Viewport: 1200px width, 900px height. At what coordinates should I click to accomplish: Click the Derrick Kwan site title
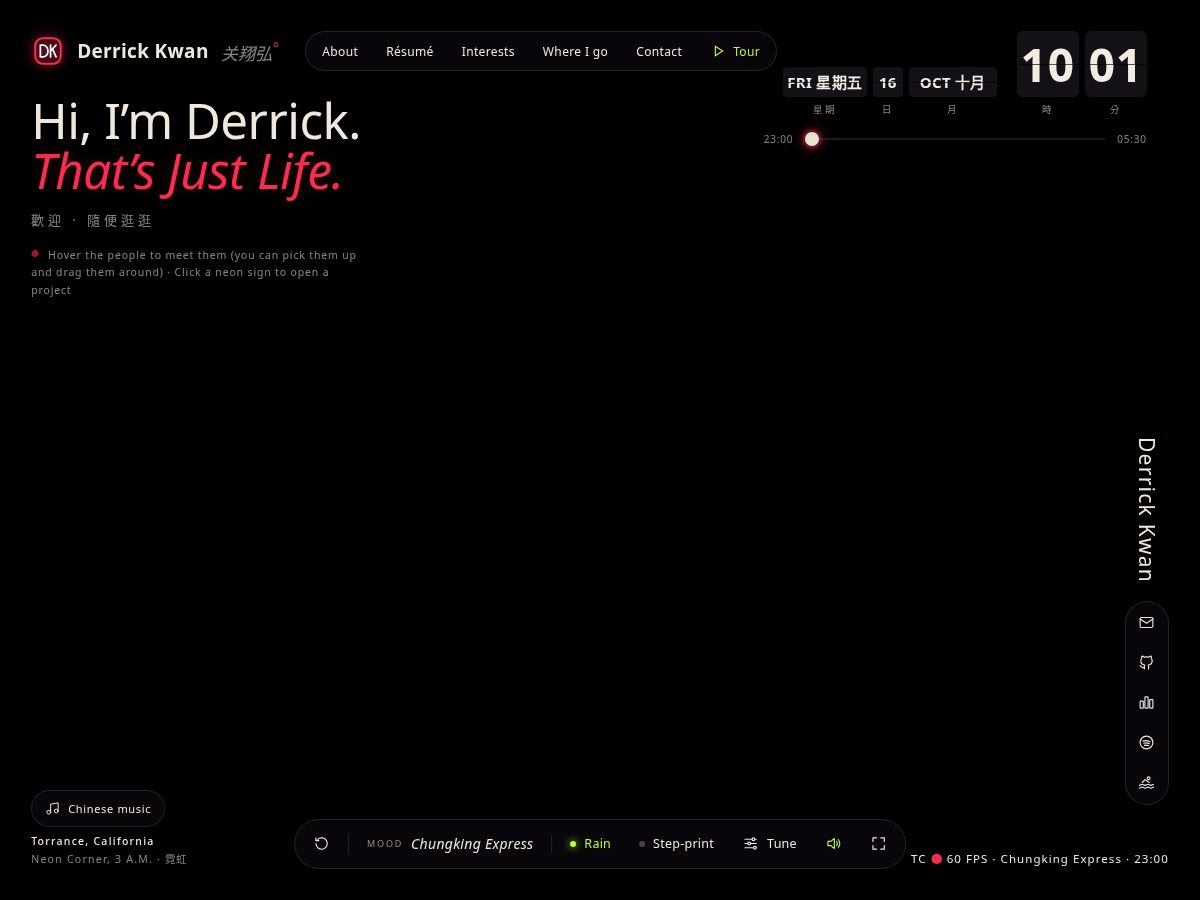pyautogui.click(x=143, y=51)
